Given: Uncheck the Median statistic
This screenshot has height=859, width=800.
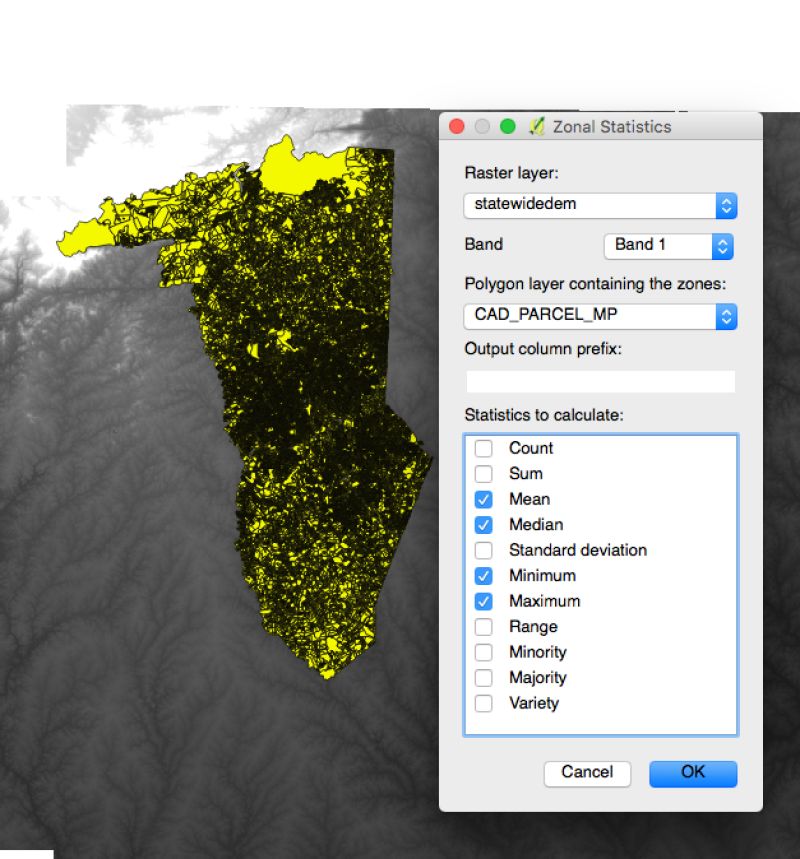Looking at the screenshot, I should point(483,524).
